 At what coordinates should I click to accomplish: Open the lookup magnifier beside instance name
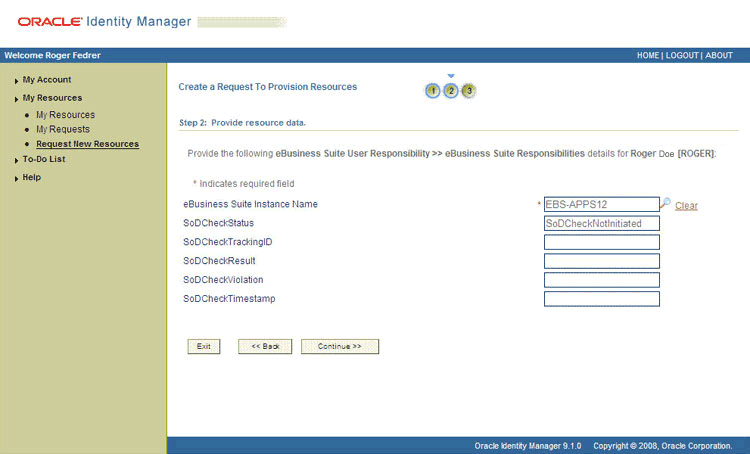pos(665,203)
